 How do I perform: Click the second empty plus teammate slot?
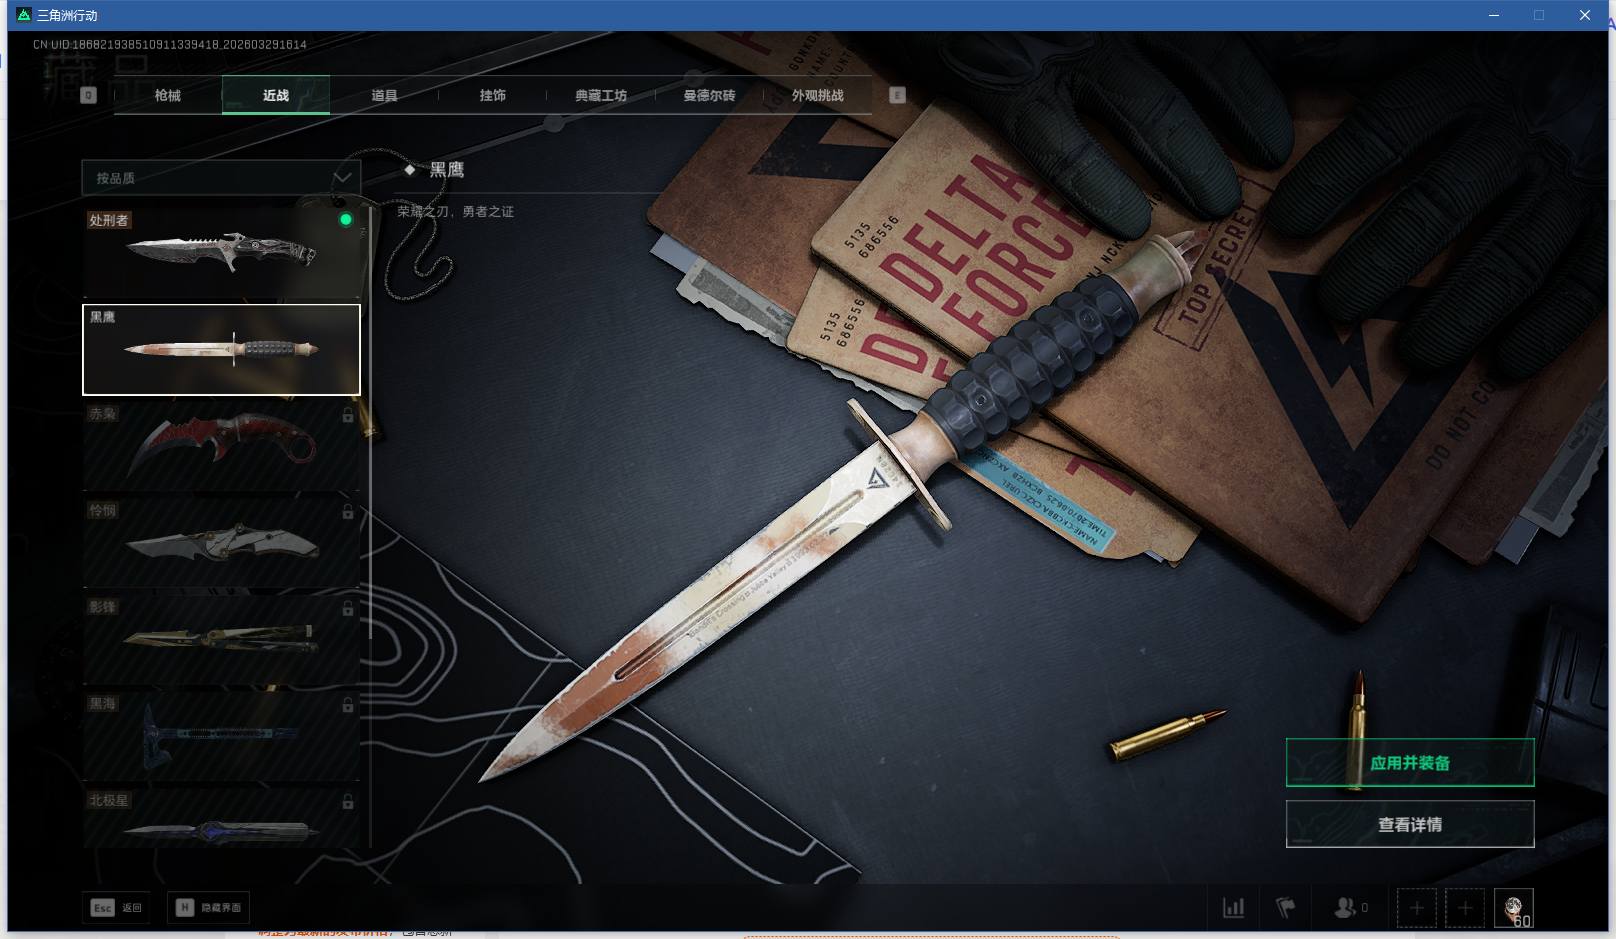point(1465,908)
